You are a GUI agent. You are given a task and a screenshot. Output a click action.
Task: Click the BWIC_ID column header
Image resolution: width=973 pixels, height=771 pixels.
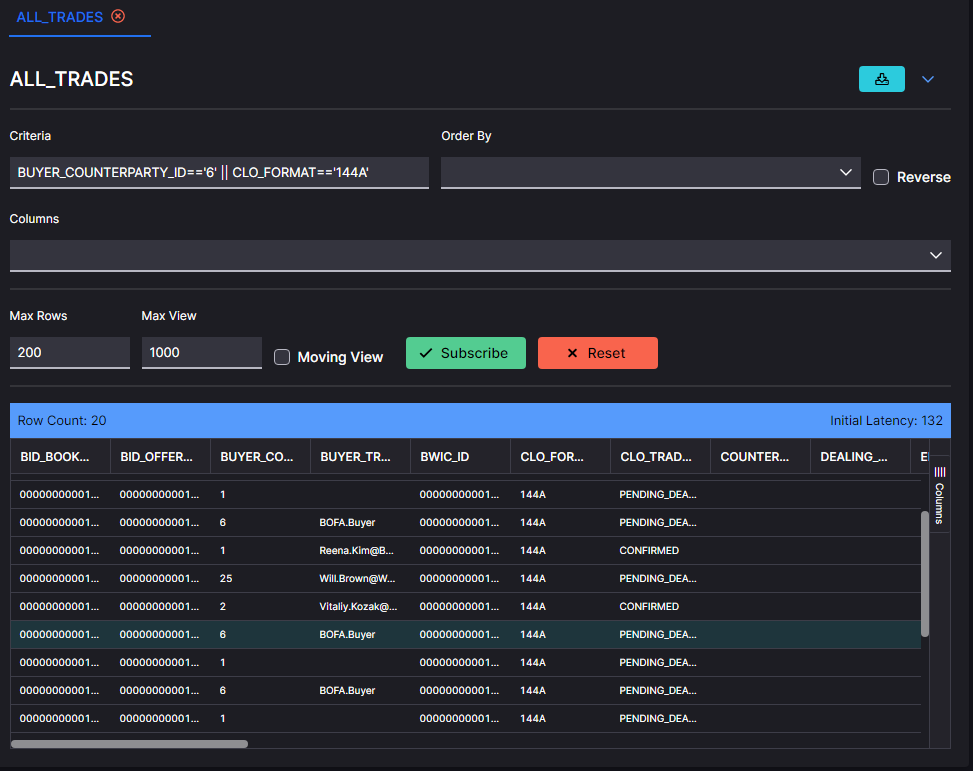[x=460, y=457]
